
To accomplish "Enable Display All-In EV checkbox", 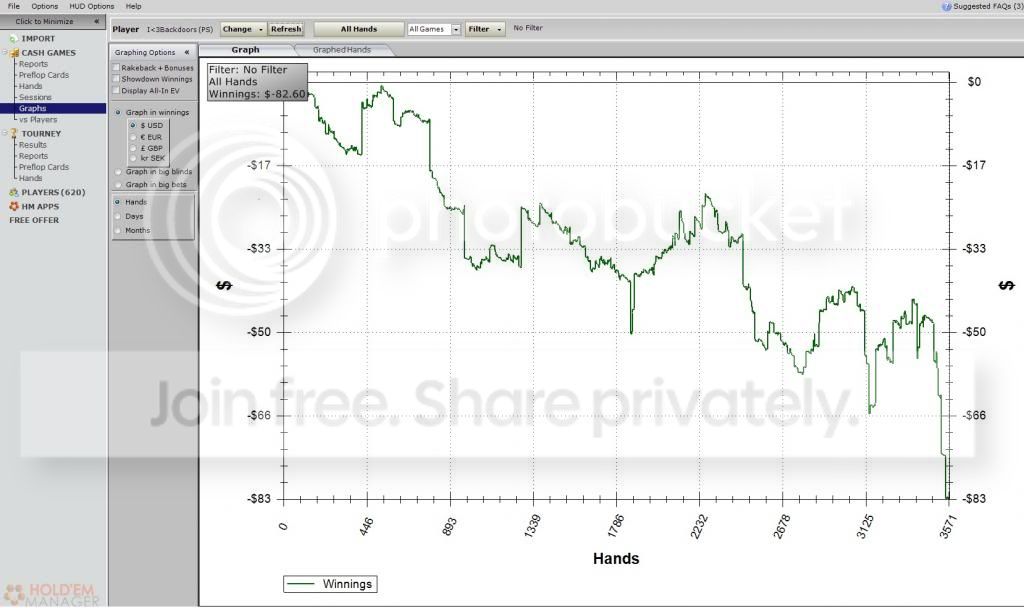I will click(x=116, y=91).
